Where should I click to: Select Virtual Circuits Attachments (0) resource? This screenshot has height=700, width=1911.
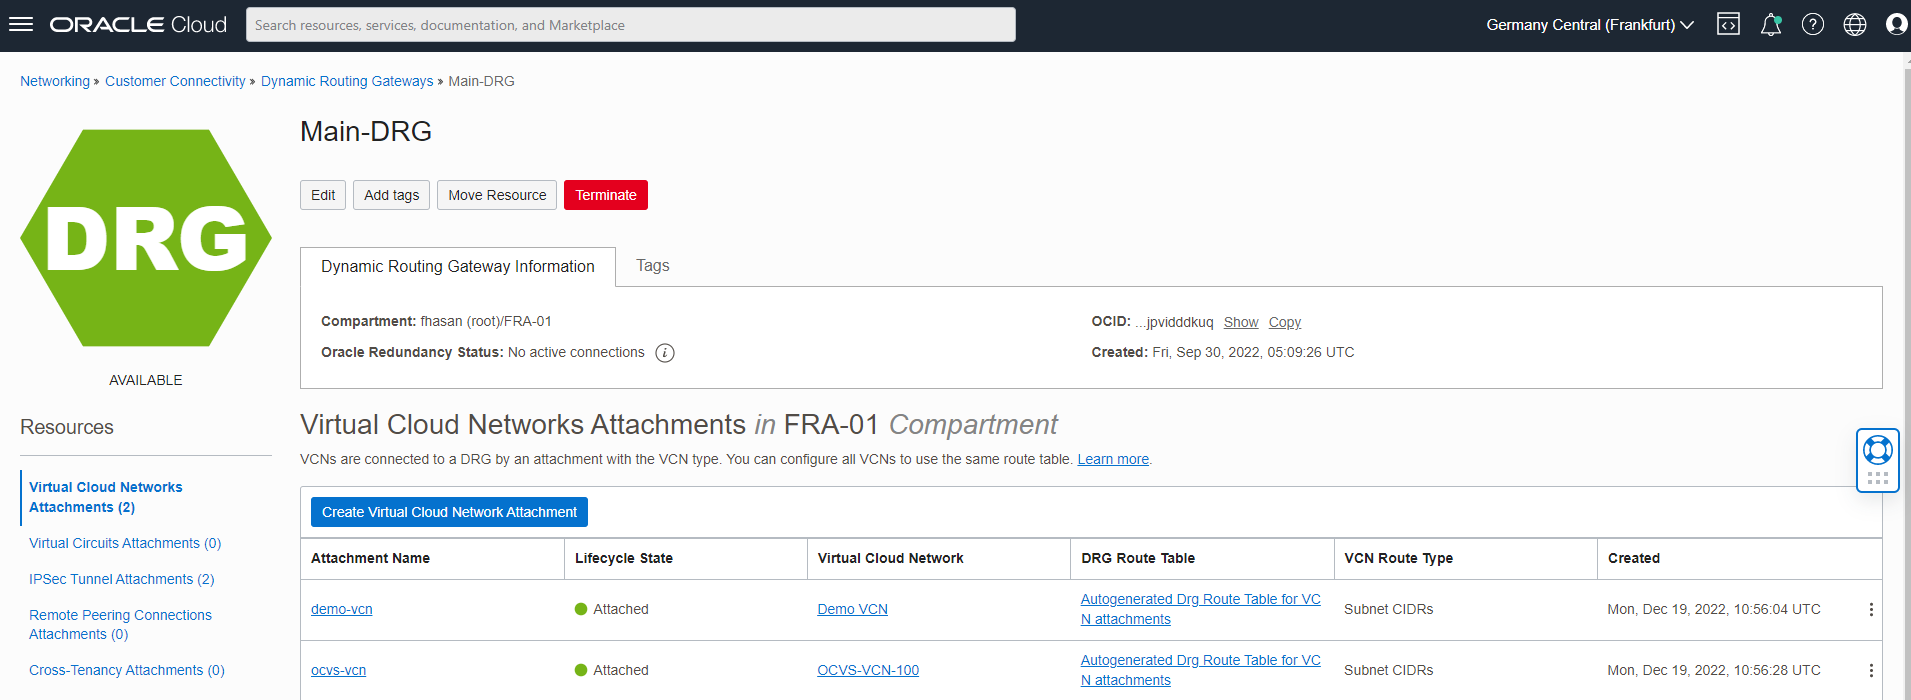click(x=125, y=543)
